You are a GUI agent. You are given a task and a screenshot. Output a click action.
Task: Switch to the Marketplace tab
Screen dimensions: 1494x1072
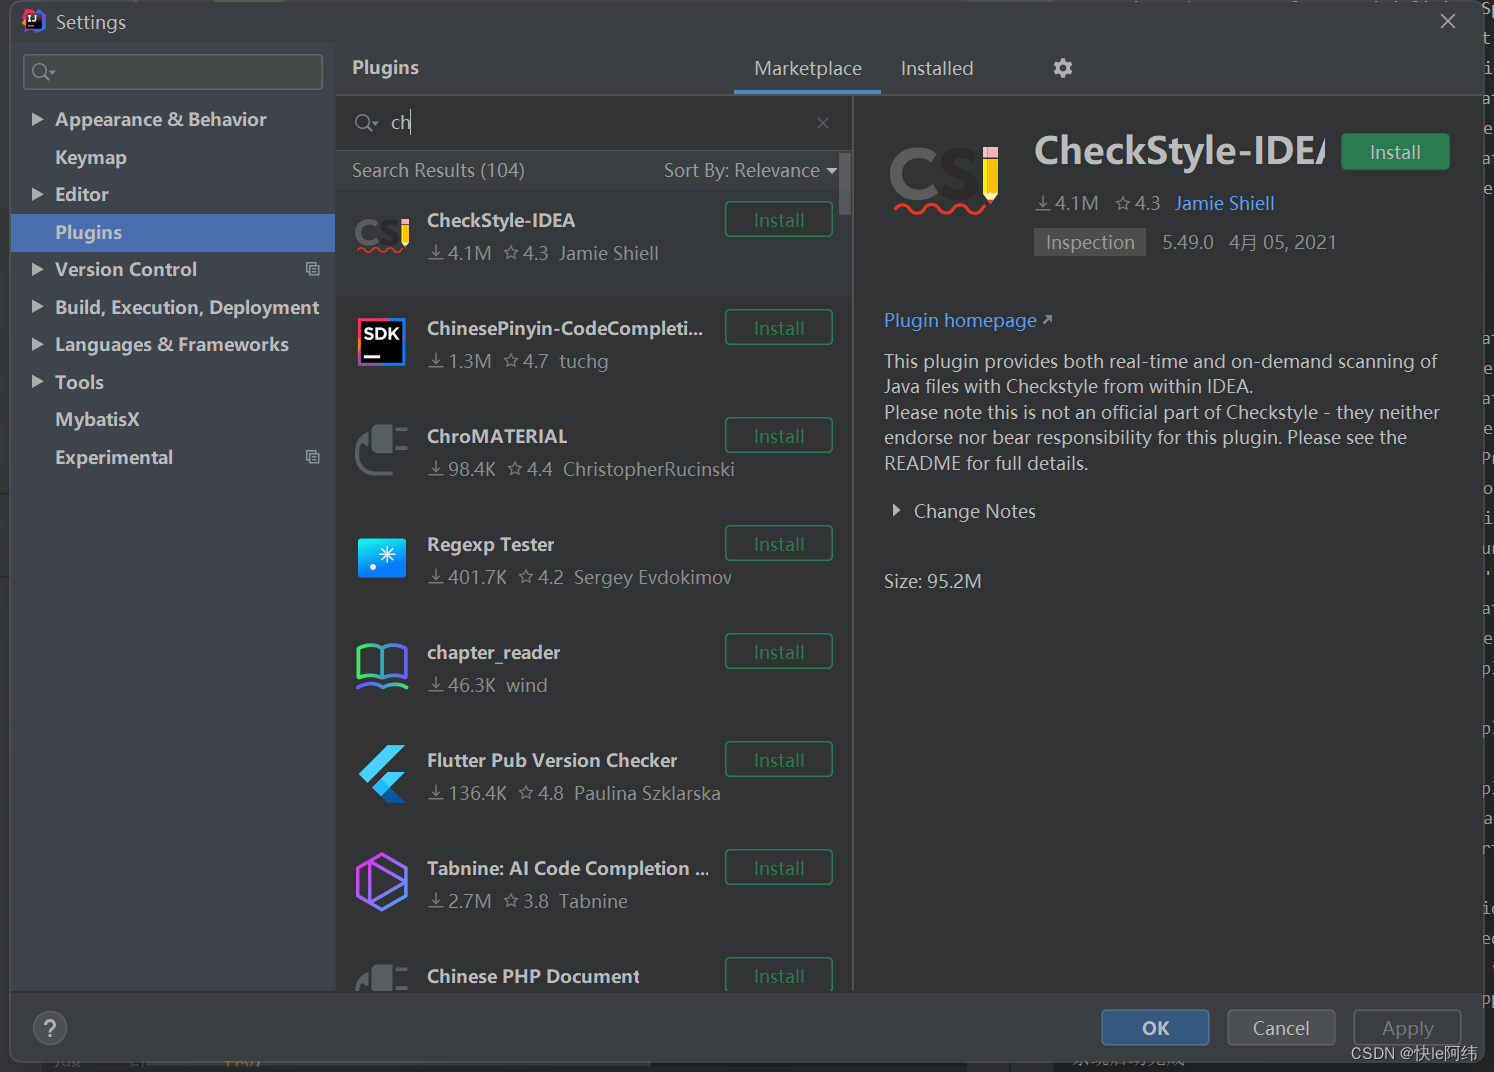(807, 68)
